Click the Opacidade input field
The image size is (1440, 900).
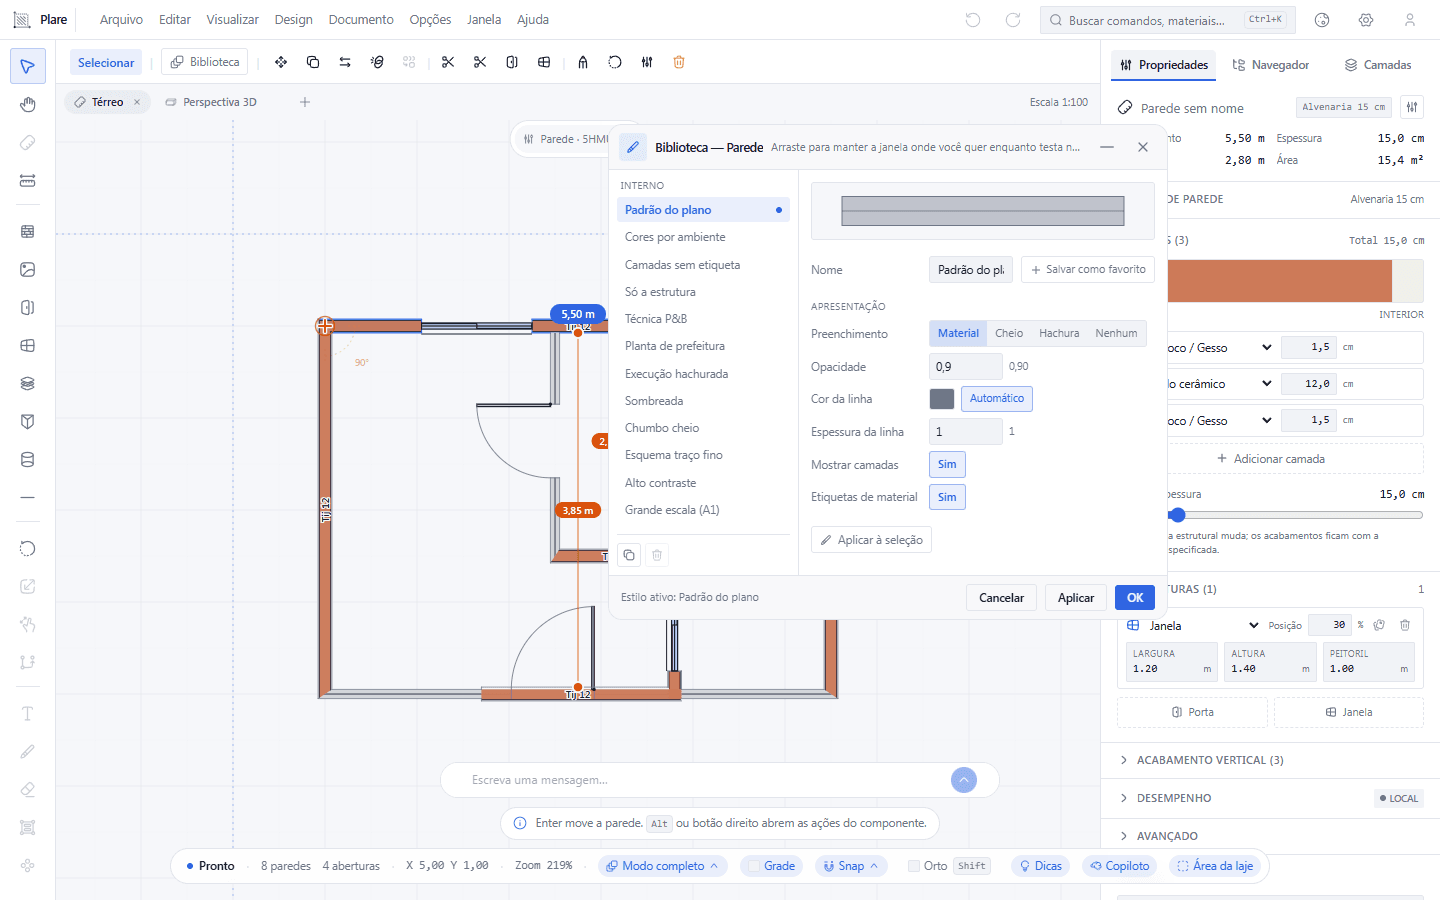coord(965,367)
